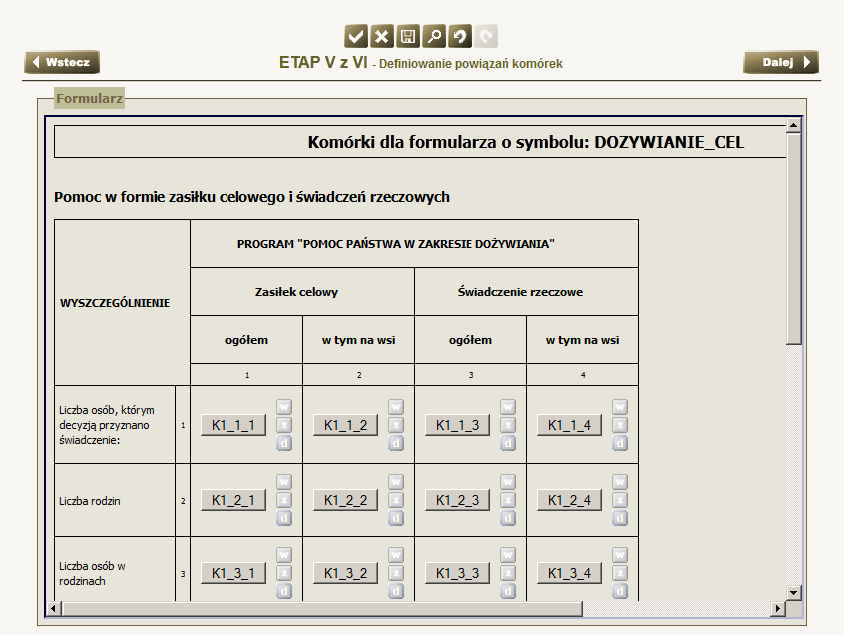Click the horizontal scrollbar right arrow
The image size is (844, 635).
point(777,609)
